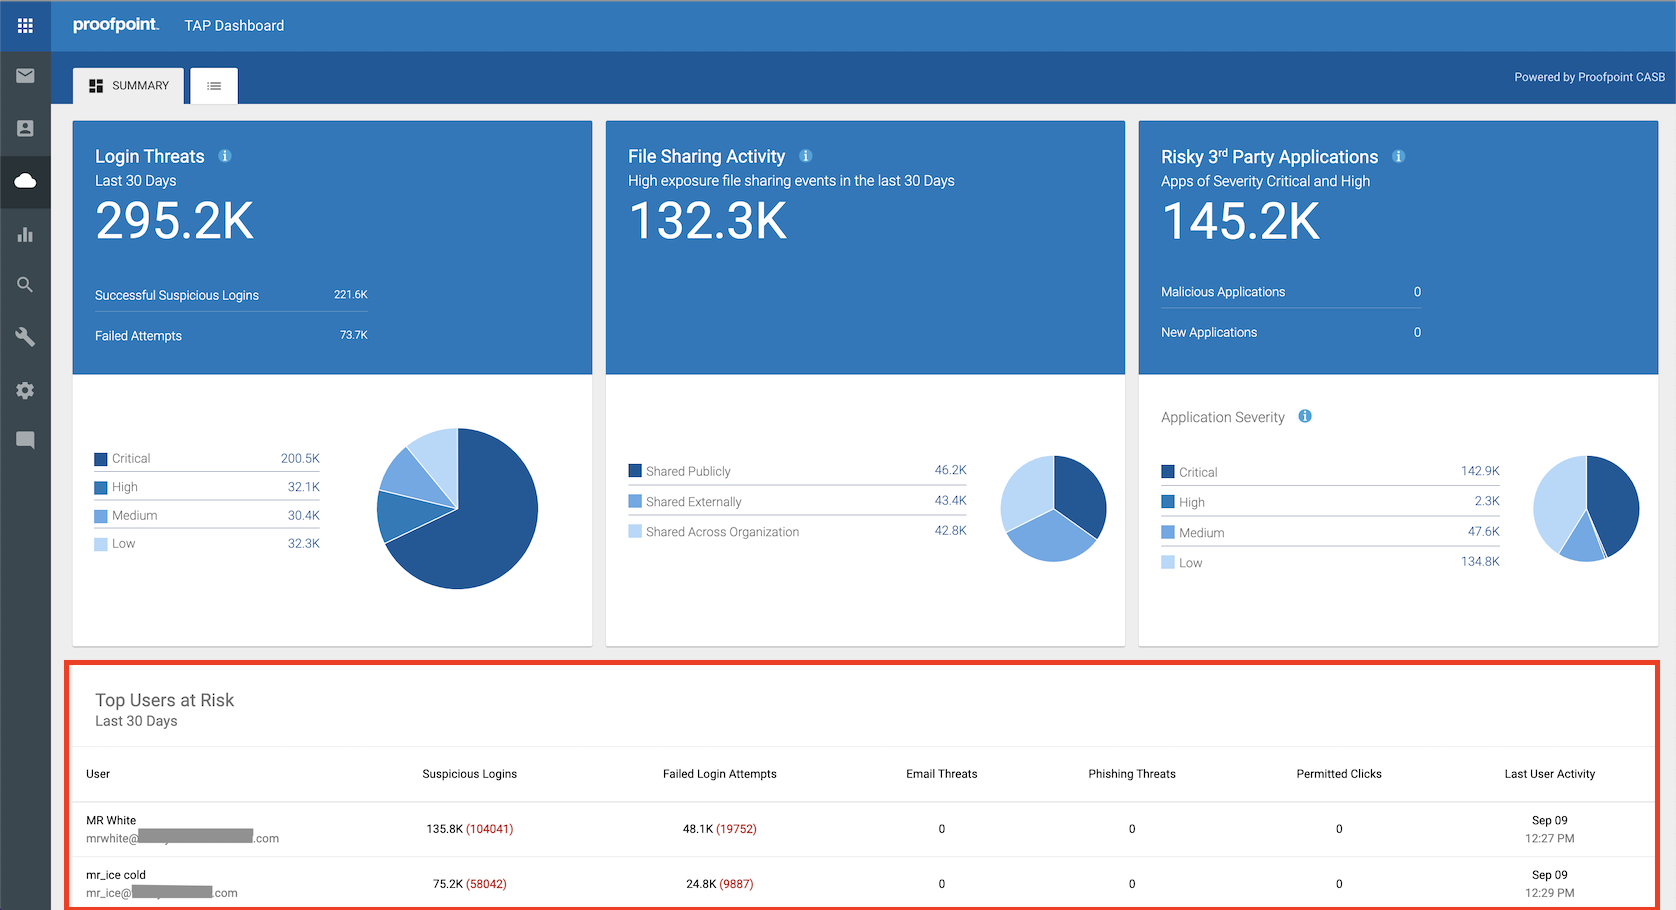
Task: Click the File Sharing Activity pie chart
Action: 1053,508
